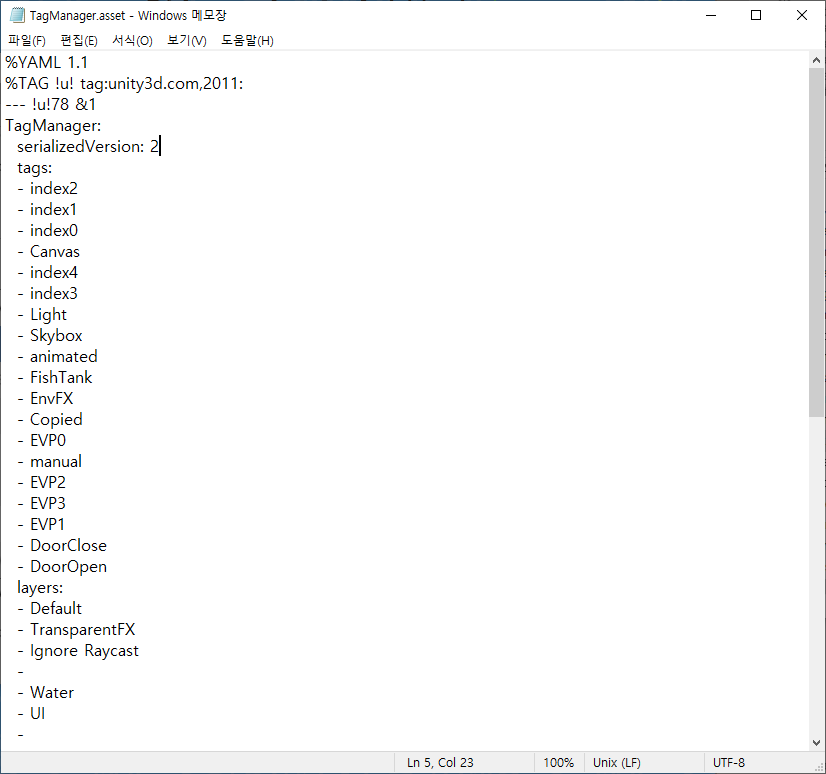Open the 도움말(H) help menu
The height and width of the screenshot is (774, 826).
point(247,41)
